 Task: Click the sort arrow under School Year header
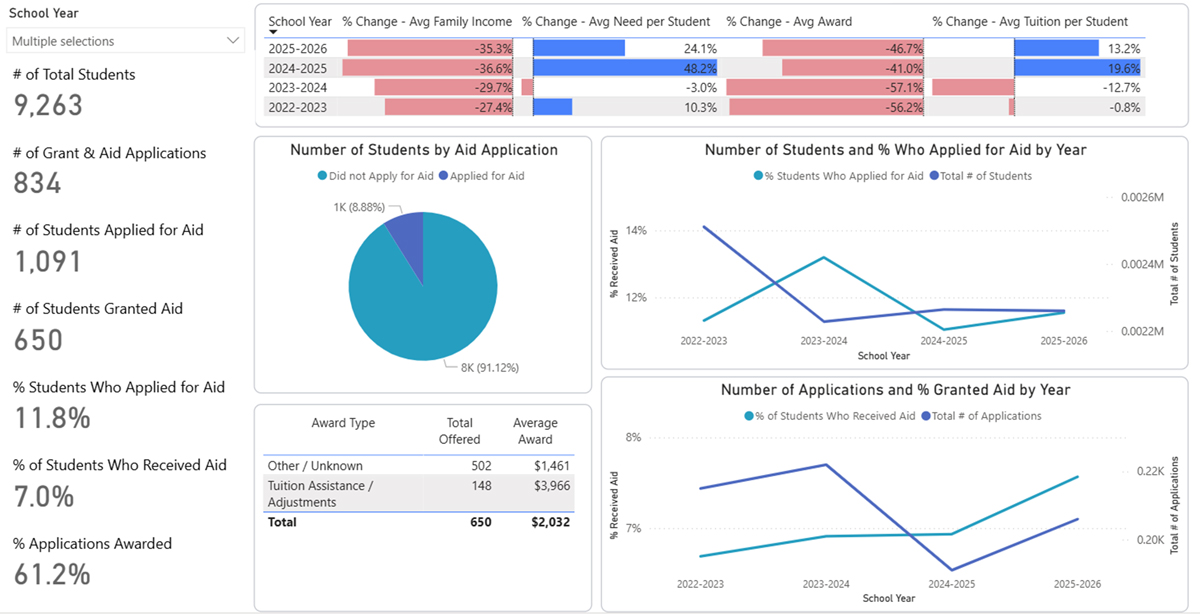[274, 33]
